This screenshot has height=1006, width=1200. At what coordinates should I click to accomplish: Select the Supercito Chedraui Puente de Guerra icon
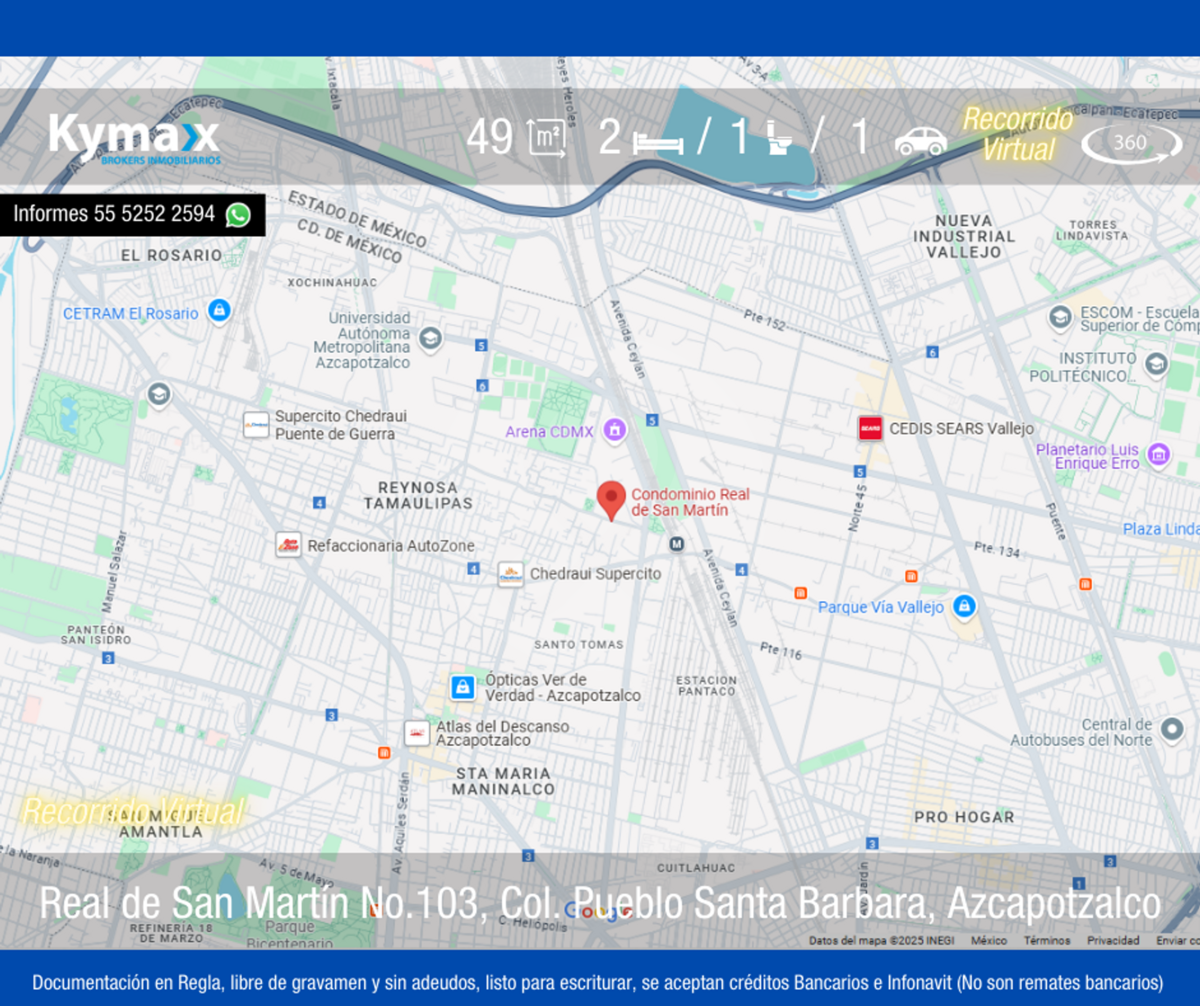coord(256,425)
